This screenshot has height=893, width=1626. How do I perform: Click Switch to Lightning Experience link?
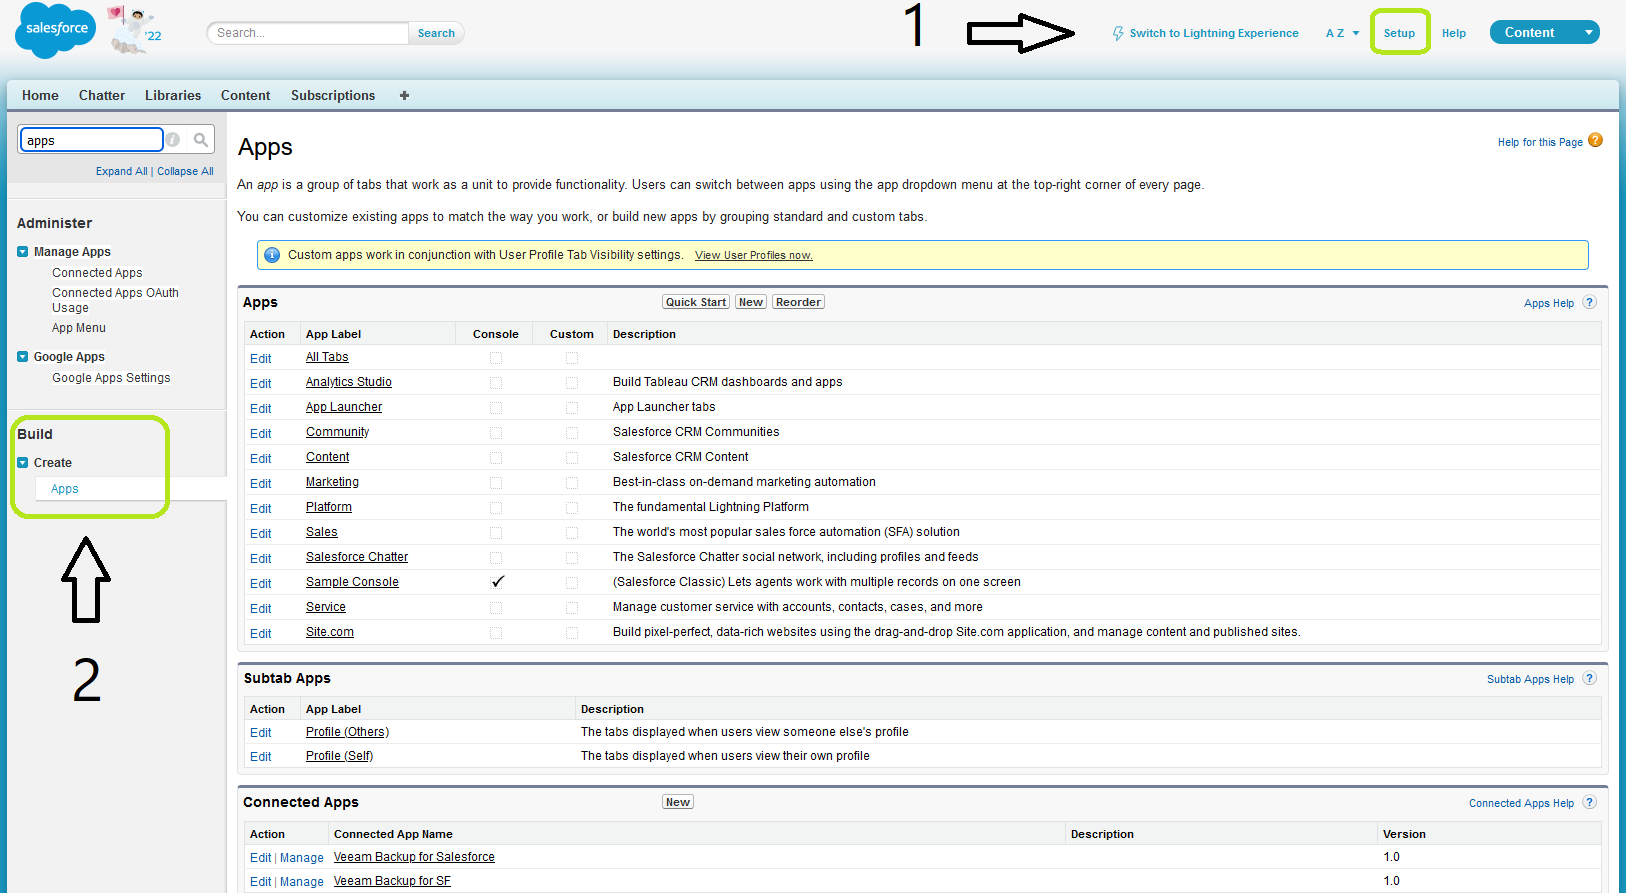(x=1214, y=33)
